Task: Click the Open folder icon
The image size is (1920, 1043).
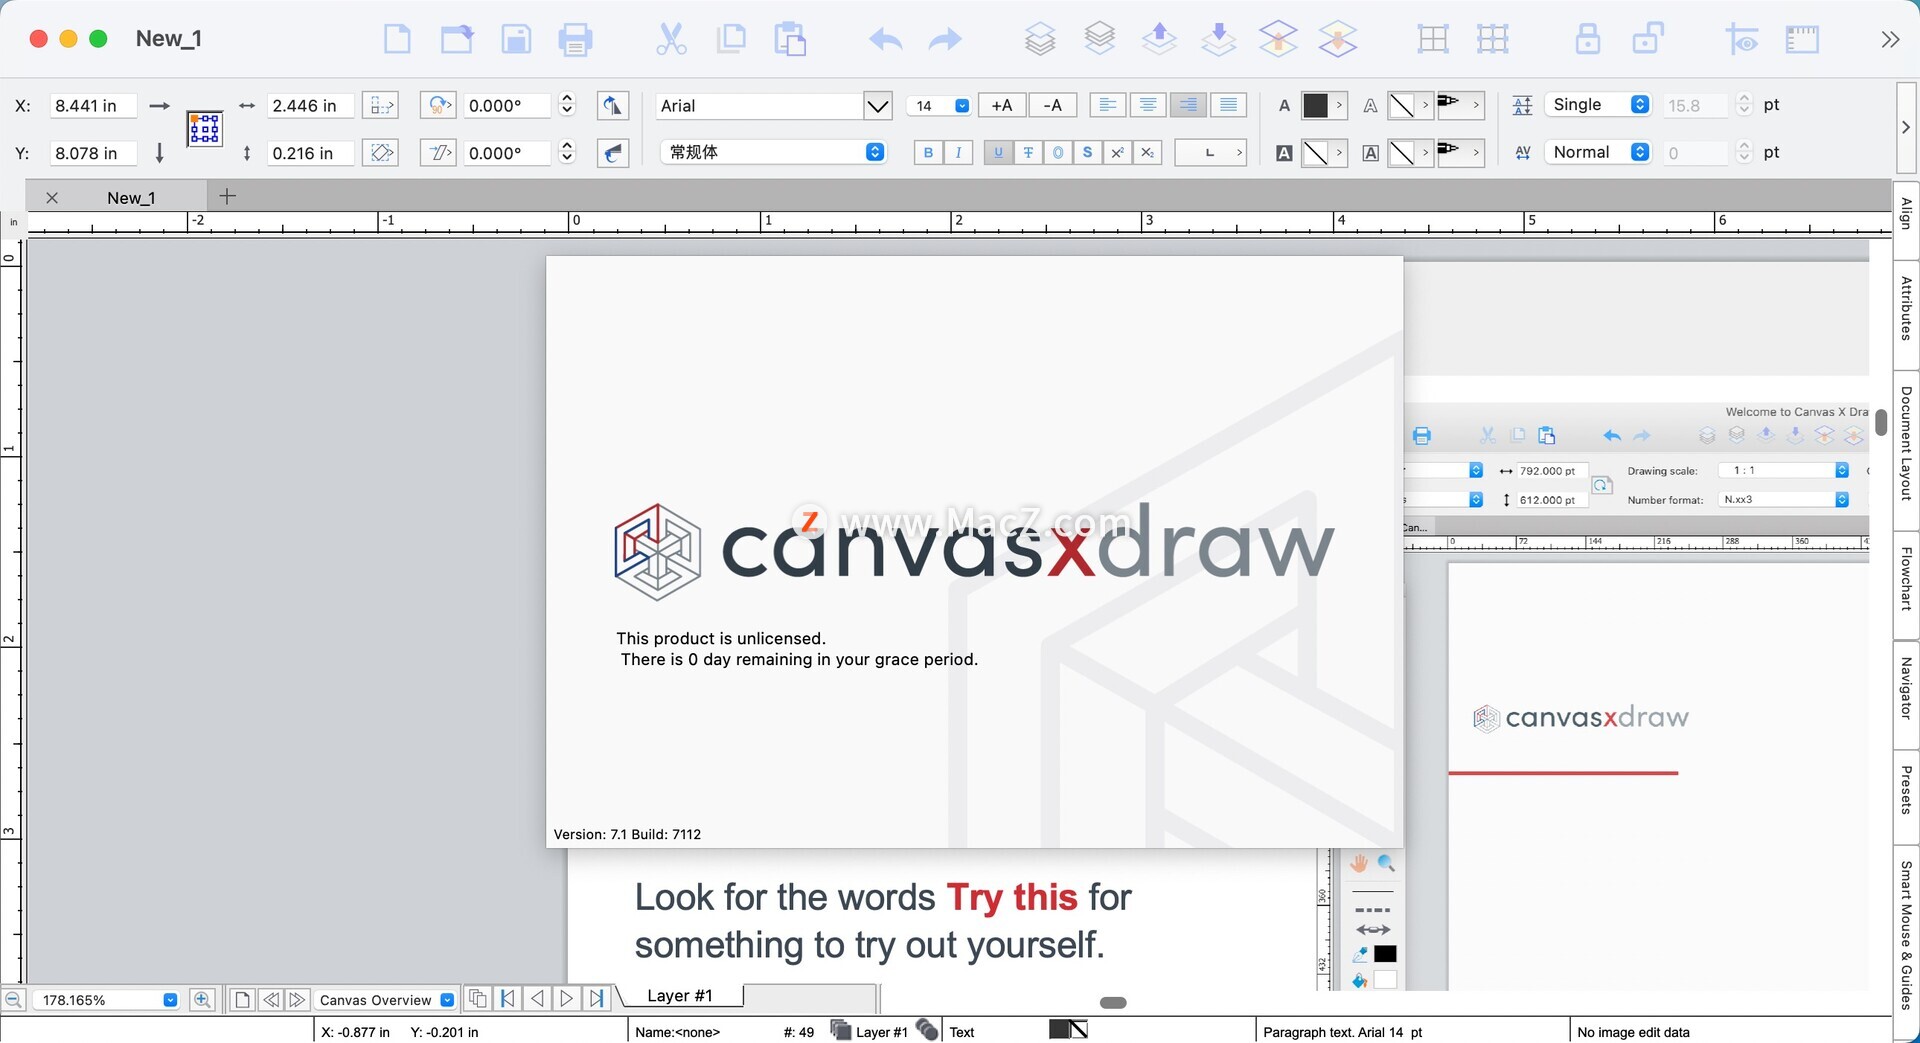Action: pos(457,40)
